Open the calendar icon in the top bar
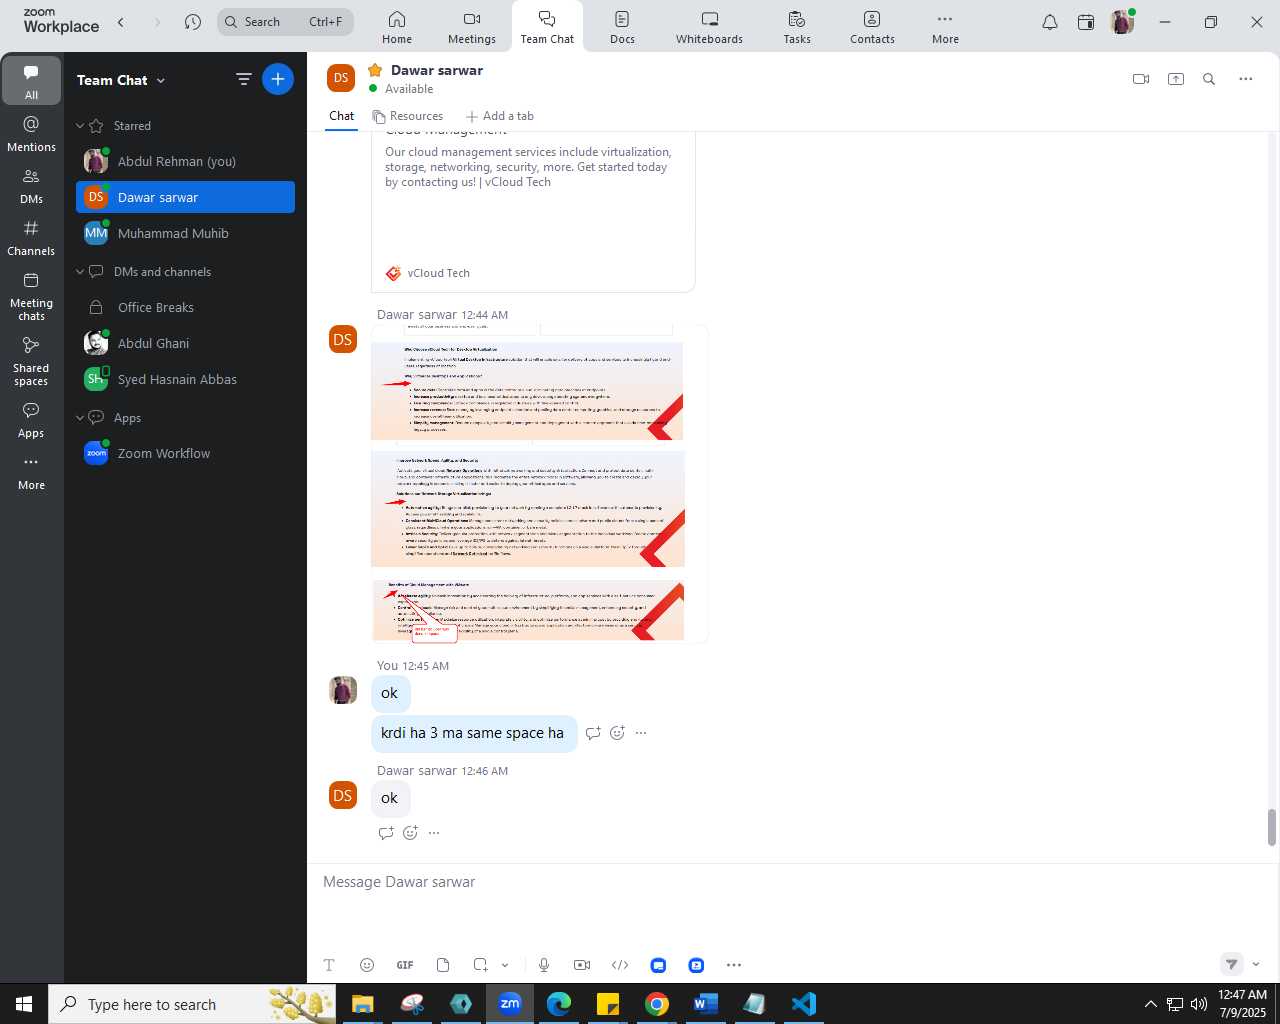The image size is (1280, 1024). [1086, 22]
